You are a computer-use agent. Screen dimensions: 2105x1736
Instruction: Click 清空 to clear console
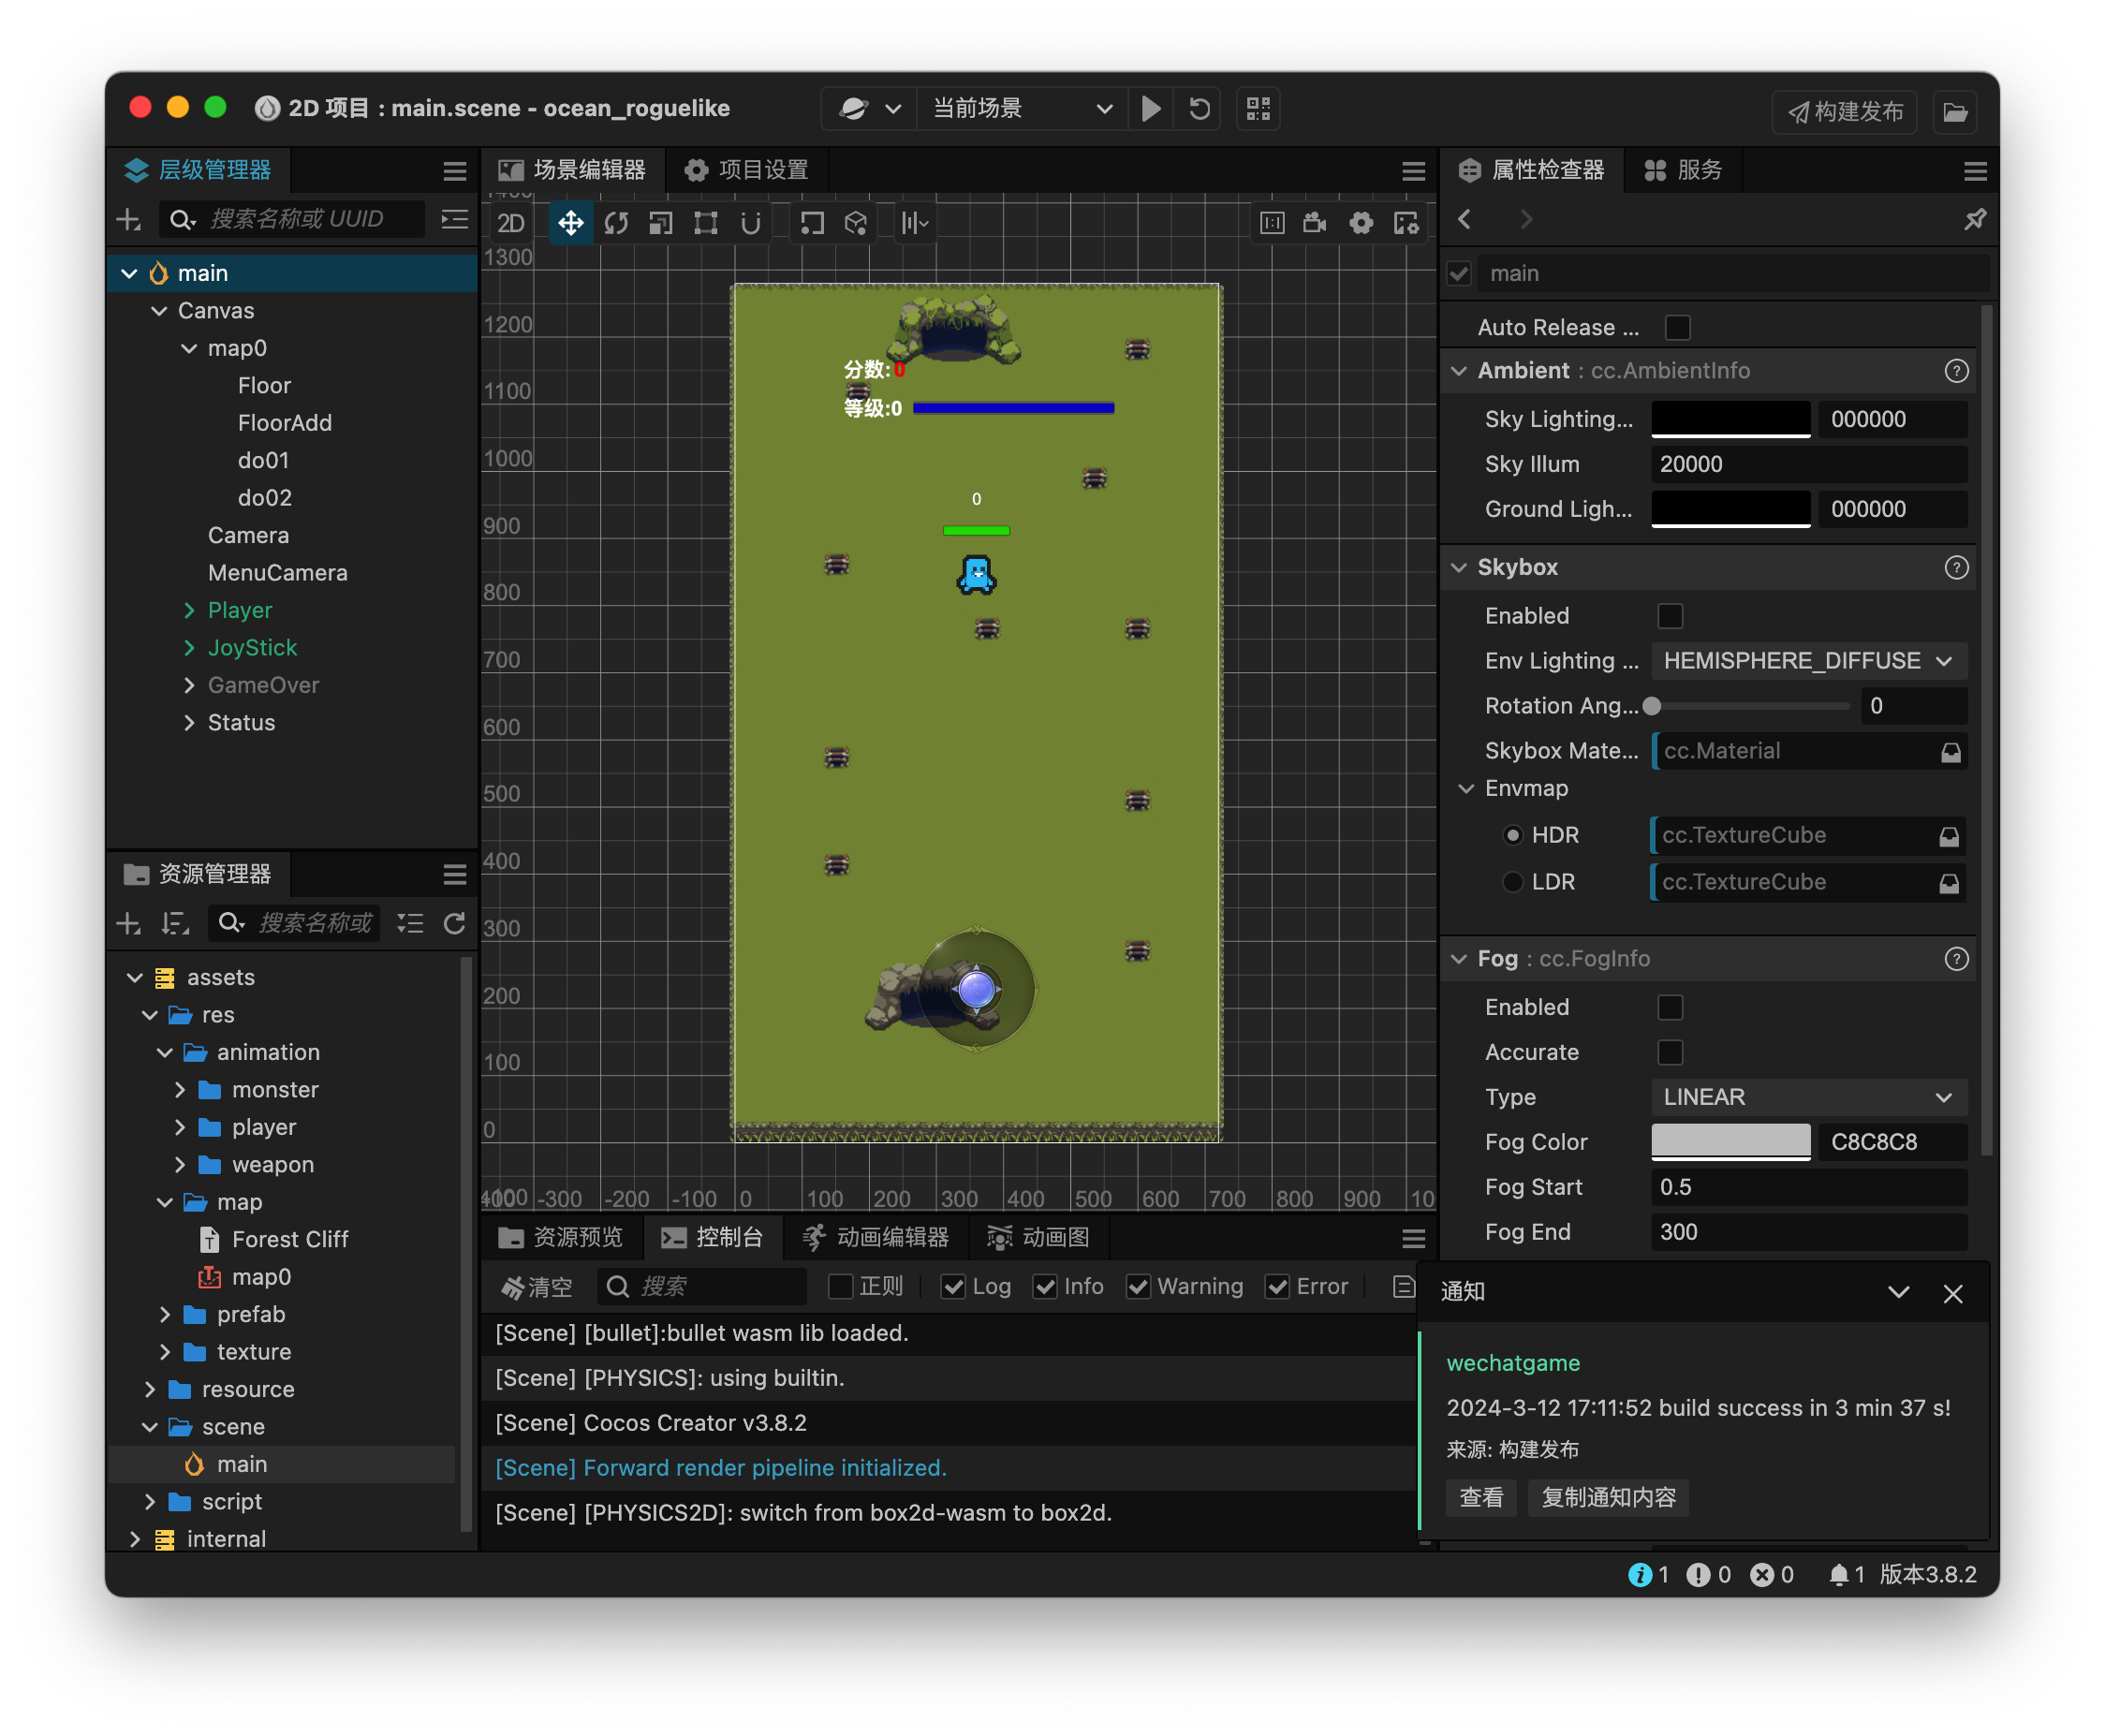(x=537, y=1286)
